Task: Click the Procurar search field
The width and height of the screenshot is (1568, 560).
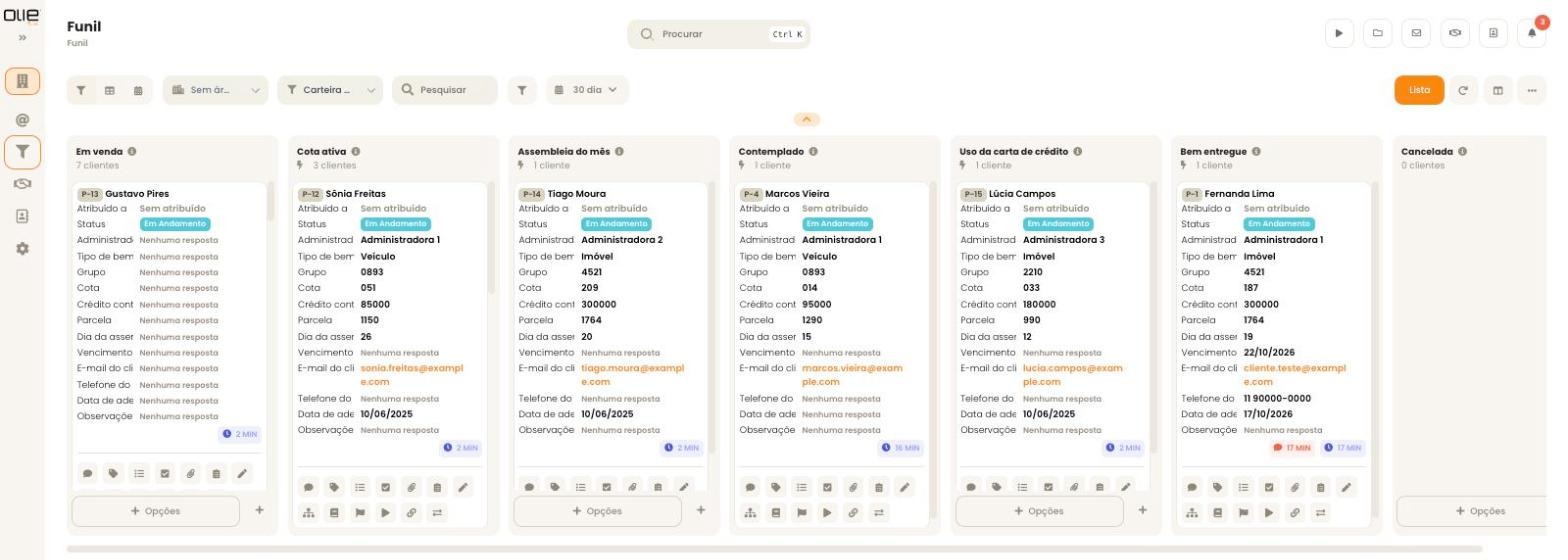Action: (718, 34)
